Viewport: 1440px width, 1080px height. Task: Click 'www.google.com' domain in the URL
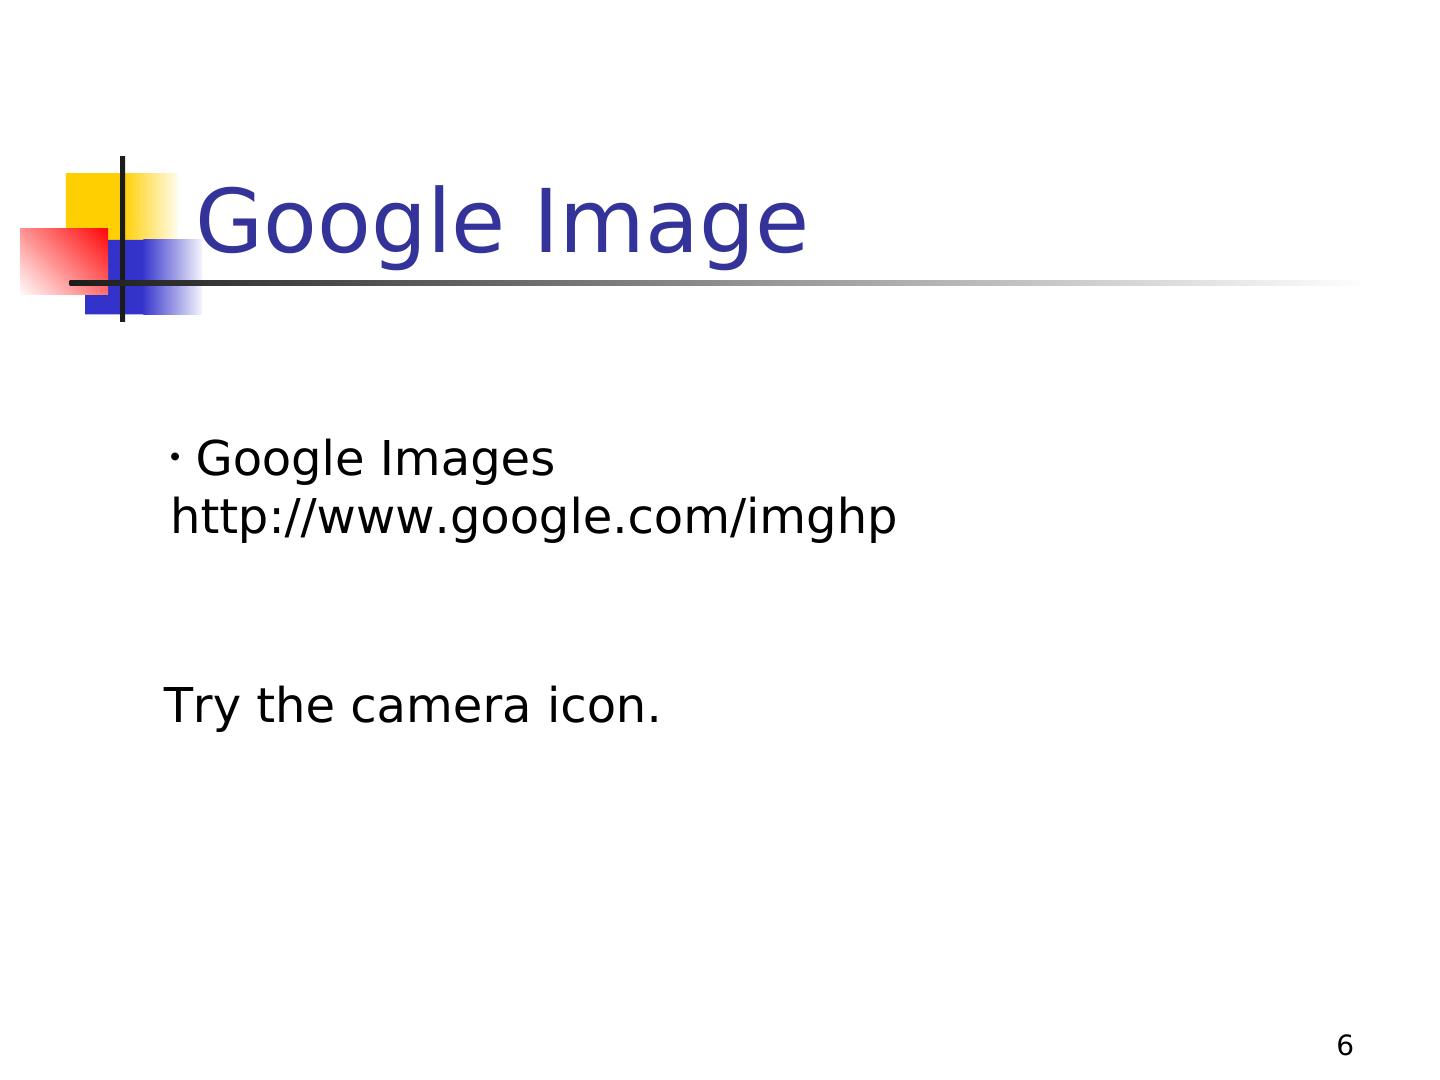click(524, 519)
